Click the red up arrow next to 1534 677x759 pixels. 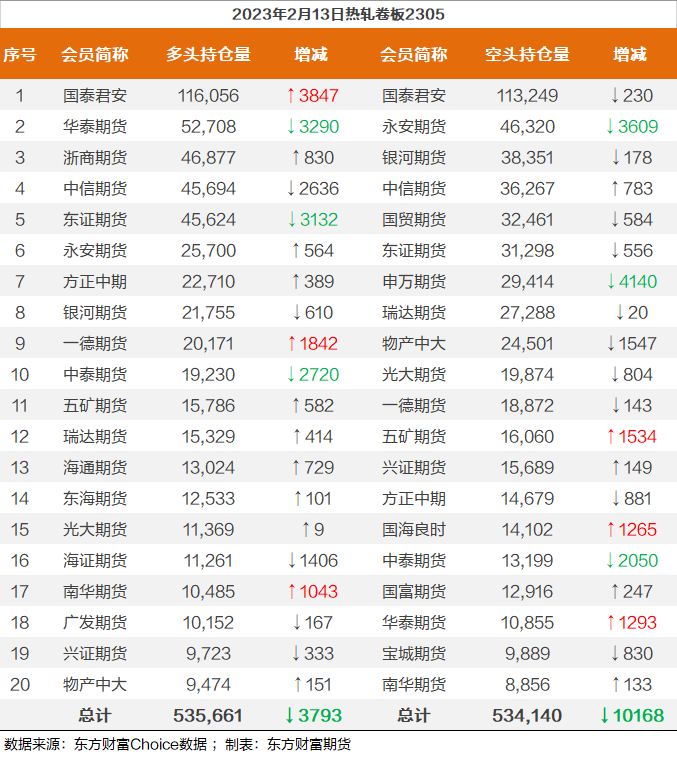[609, 437]
